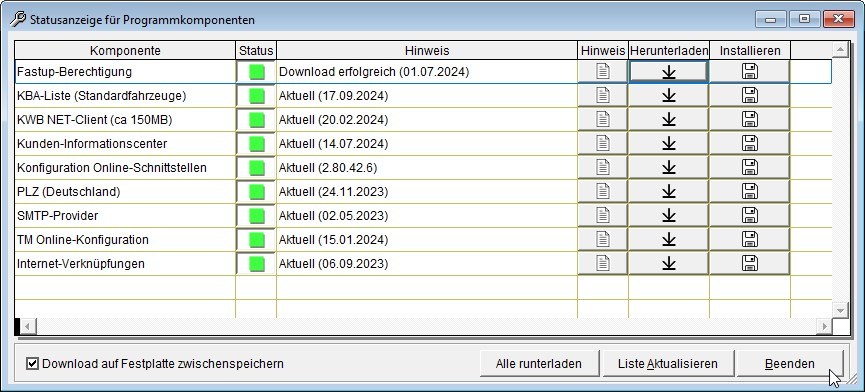Screen dimensions: 865x392
Task: Download the SMTP-Provider component
Action: 669,216
